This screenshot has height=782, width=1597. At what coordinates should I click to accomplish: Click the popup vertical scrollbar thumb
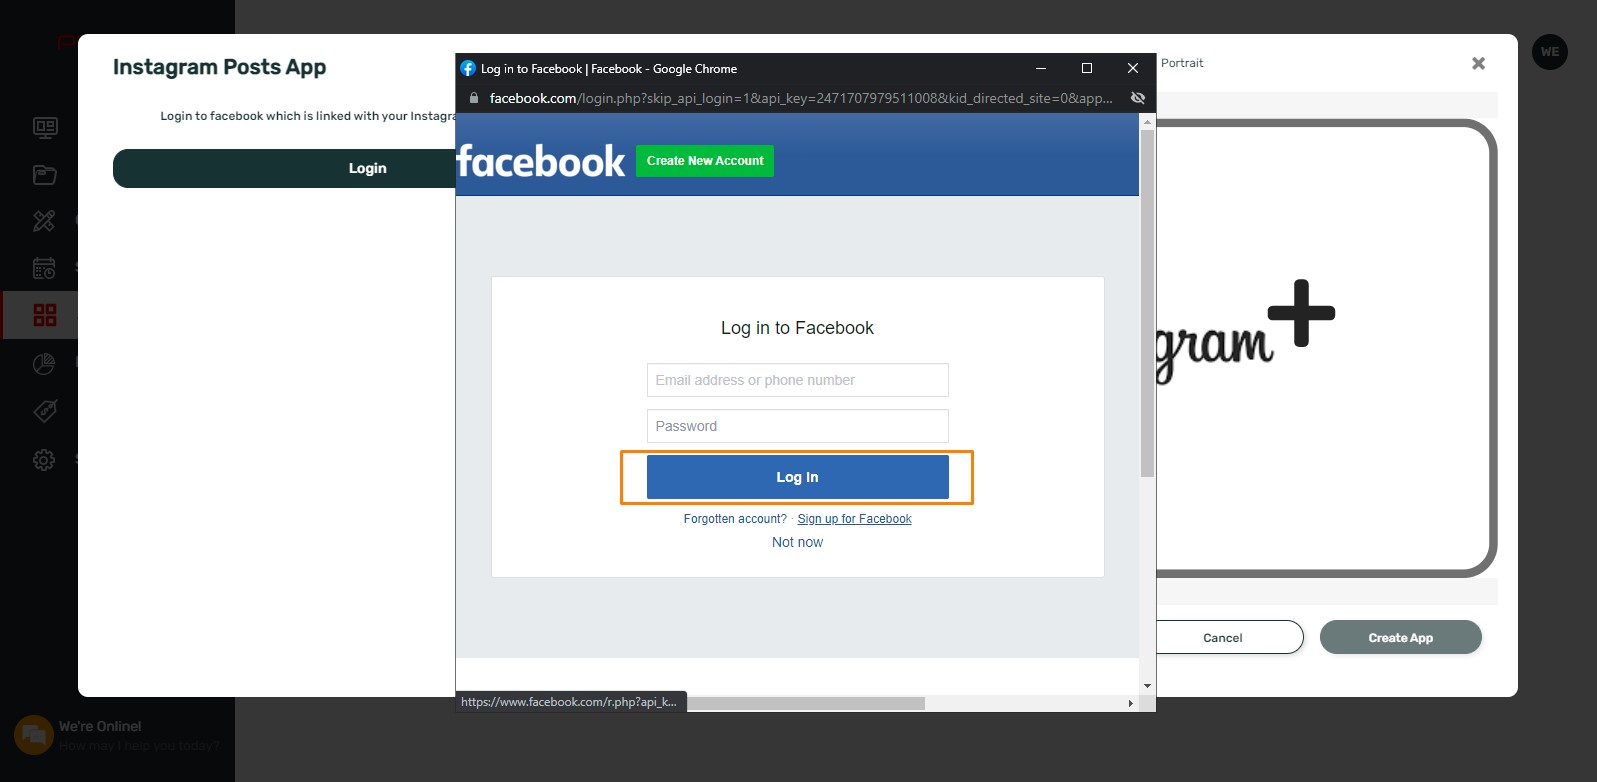[x=1147, y=303]
